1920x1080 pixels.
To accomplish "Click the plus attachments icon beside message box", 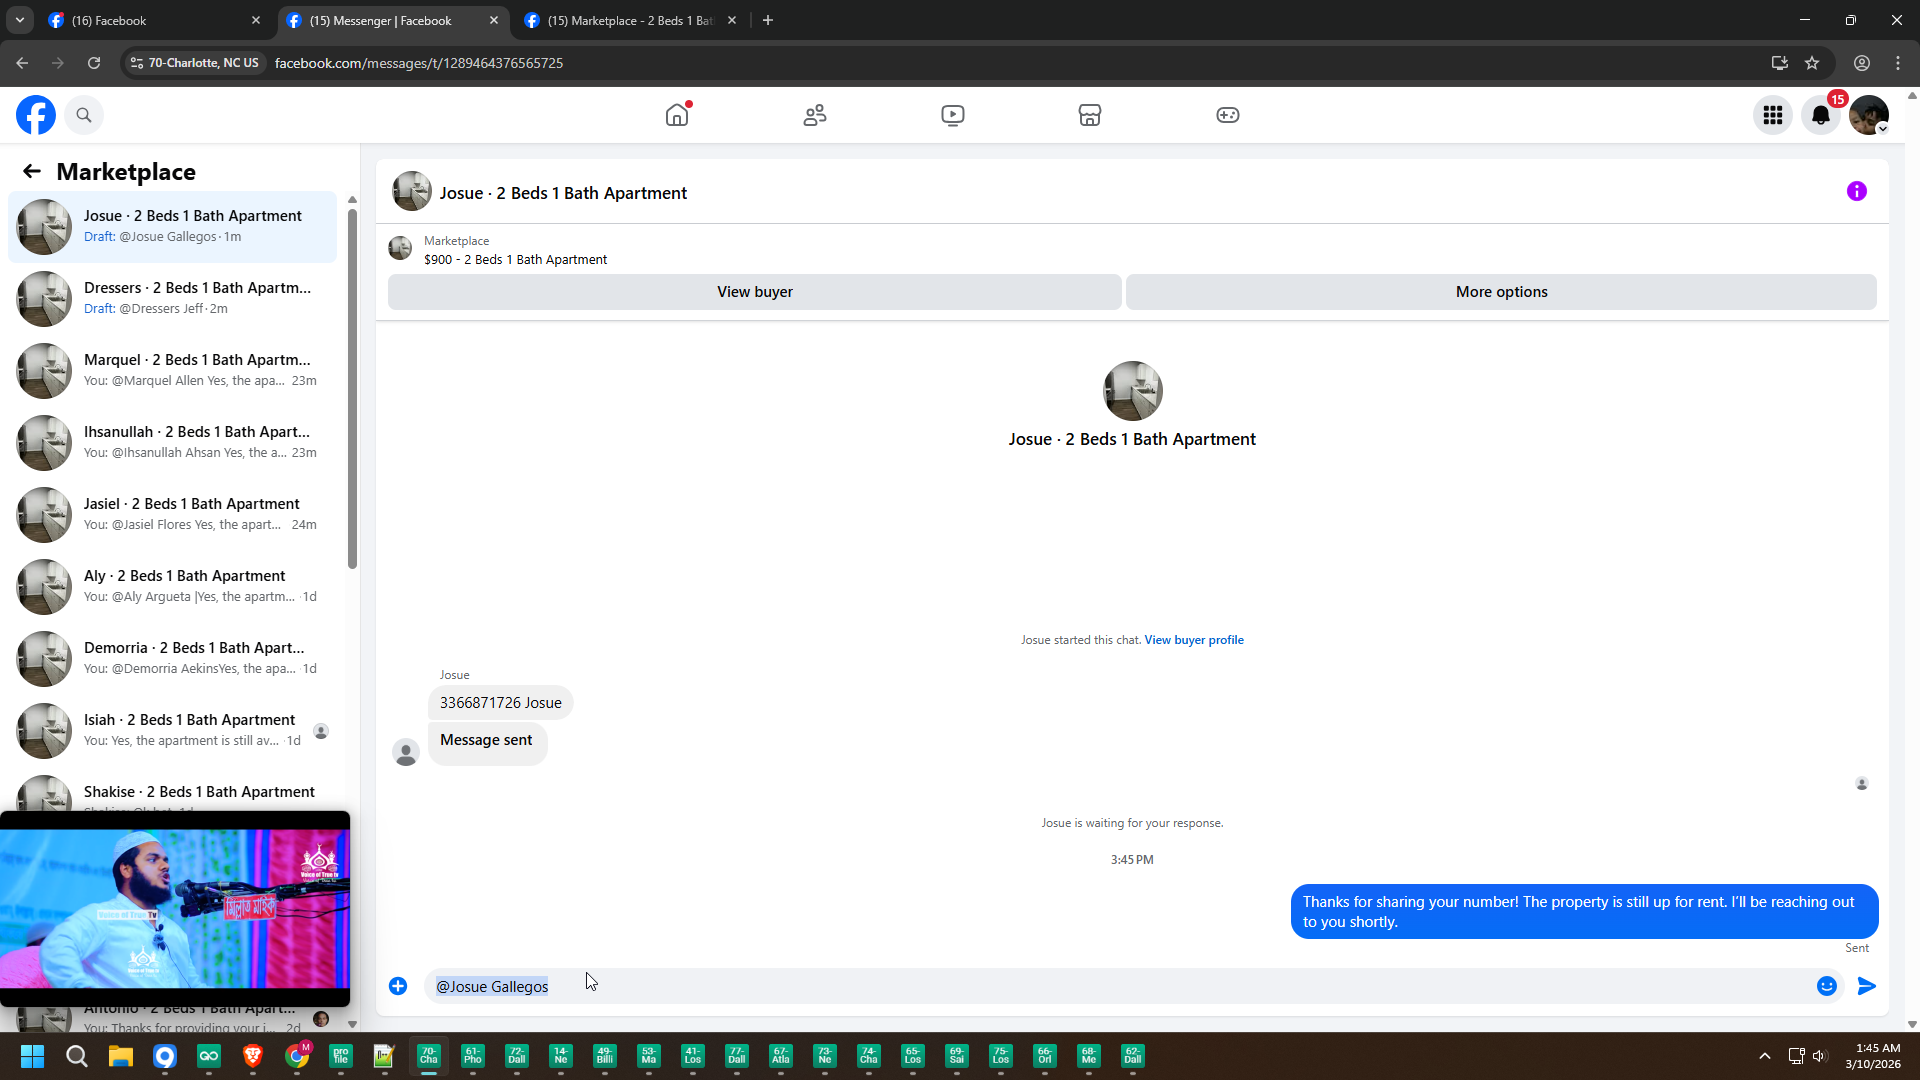I will click(398, 986).
